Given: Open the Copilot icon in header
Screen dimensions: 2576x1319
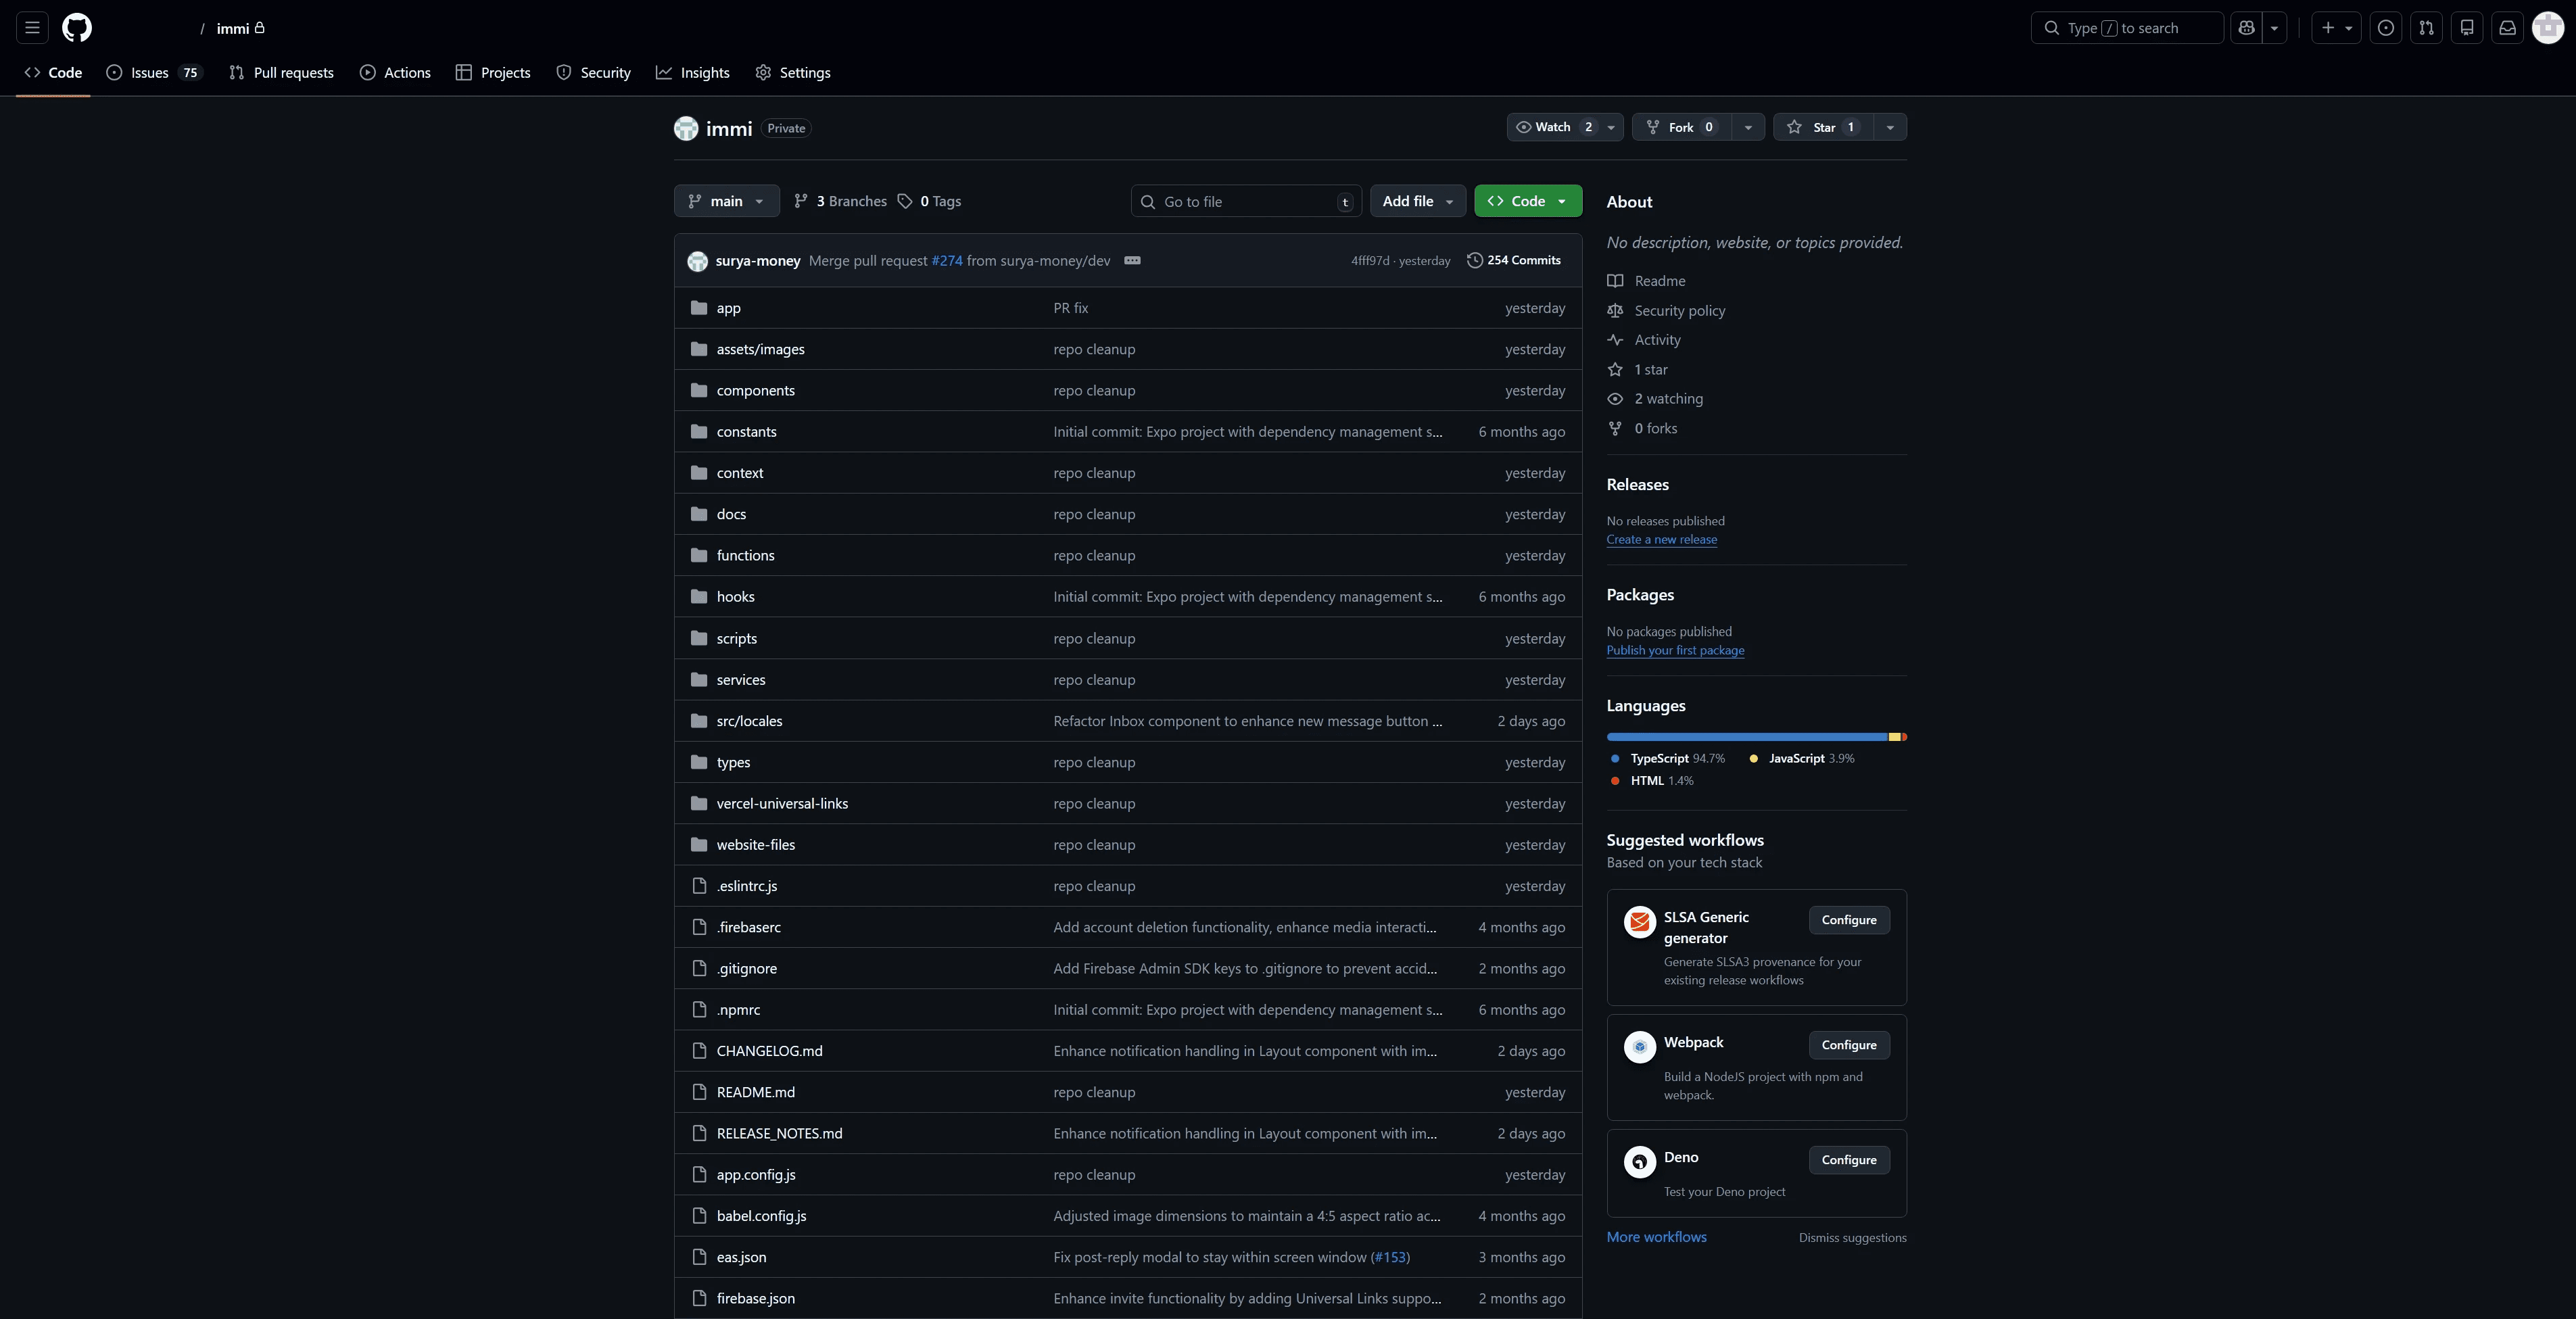Looking at the screenshot, I should [2246, 28].
